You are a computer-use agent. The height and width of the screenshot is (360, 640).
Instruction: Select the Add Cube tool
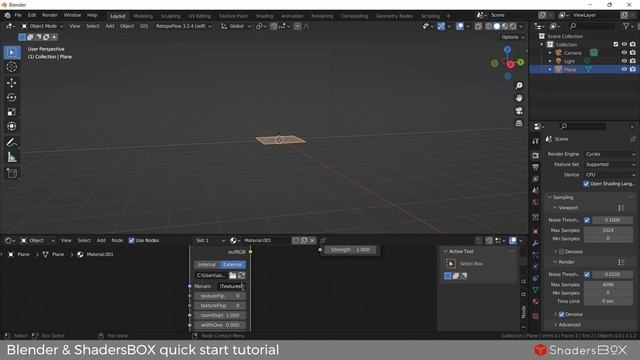click(12, 173)
